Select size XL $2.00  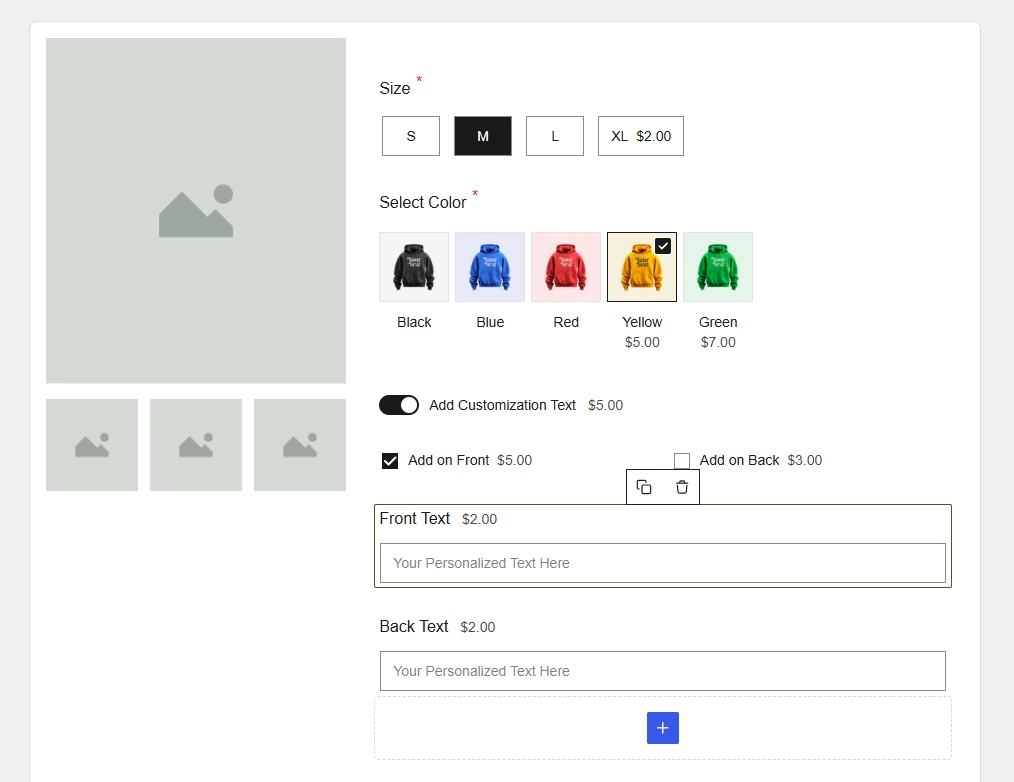pos(641,136)
